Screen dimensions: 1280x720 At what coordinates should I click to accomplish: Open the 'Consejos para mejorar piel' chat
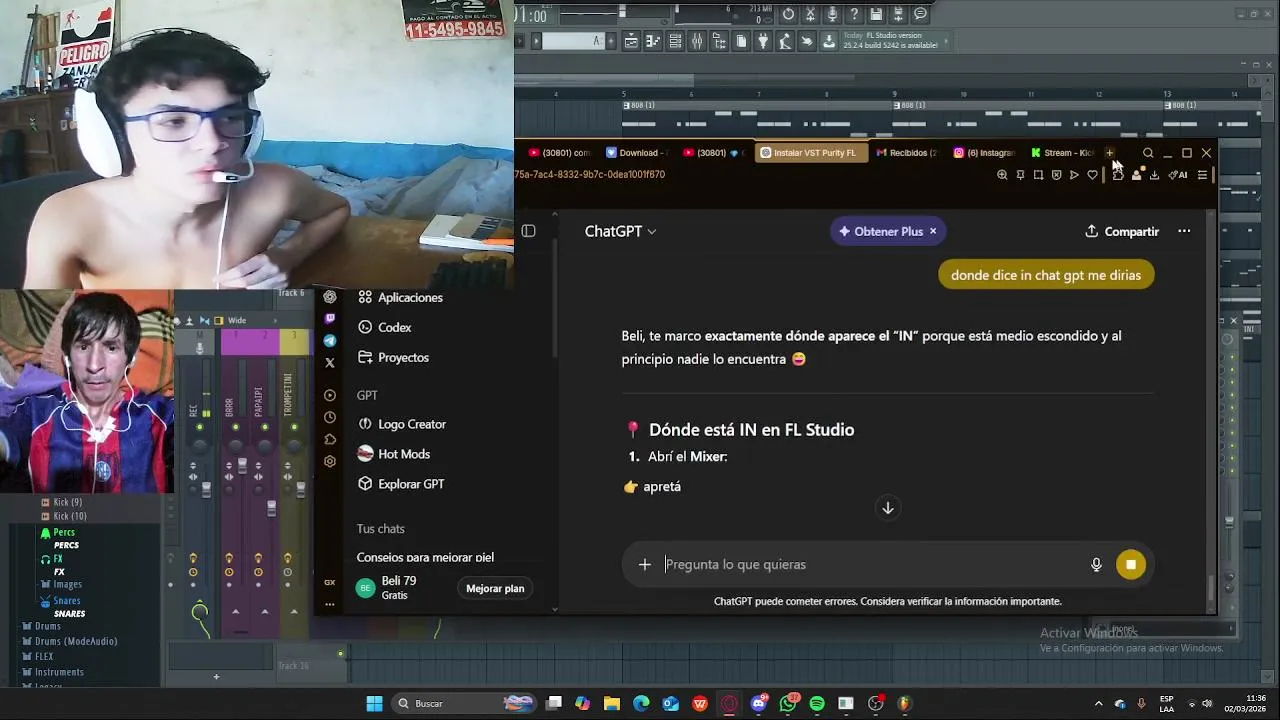pos(425,557)
